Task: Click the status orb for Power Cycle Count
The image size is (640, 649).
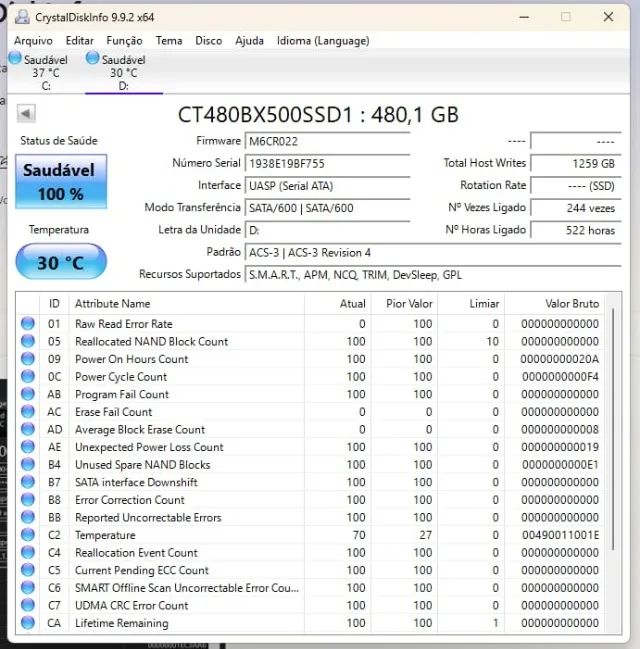Action: point(28,376)
